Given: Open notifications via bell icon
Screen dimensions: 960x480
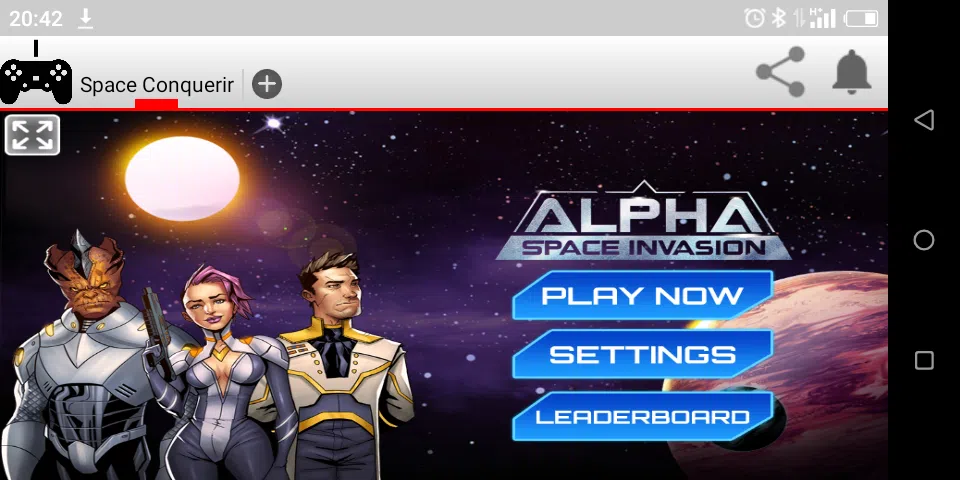Looking at the screenshot, I should (851, 72).
